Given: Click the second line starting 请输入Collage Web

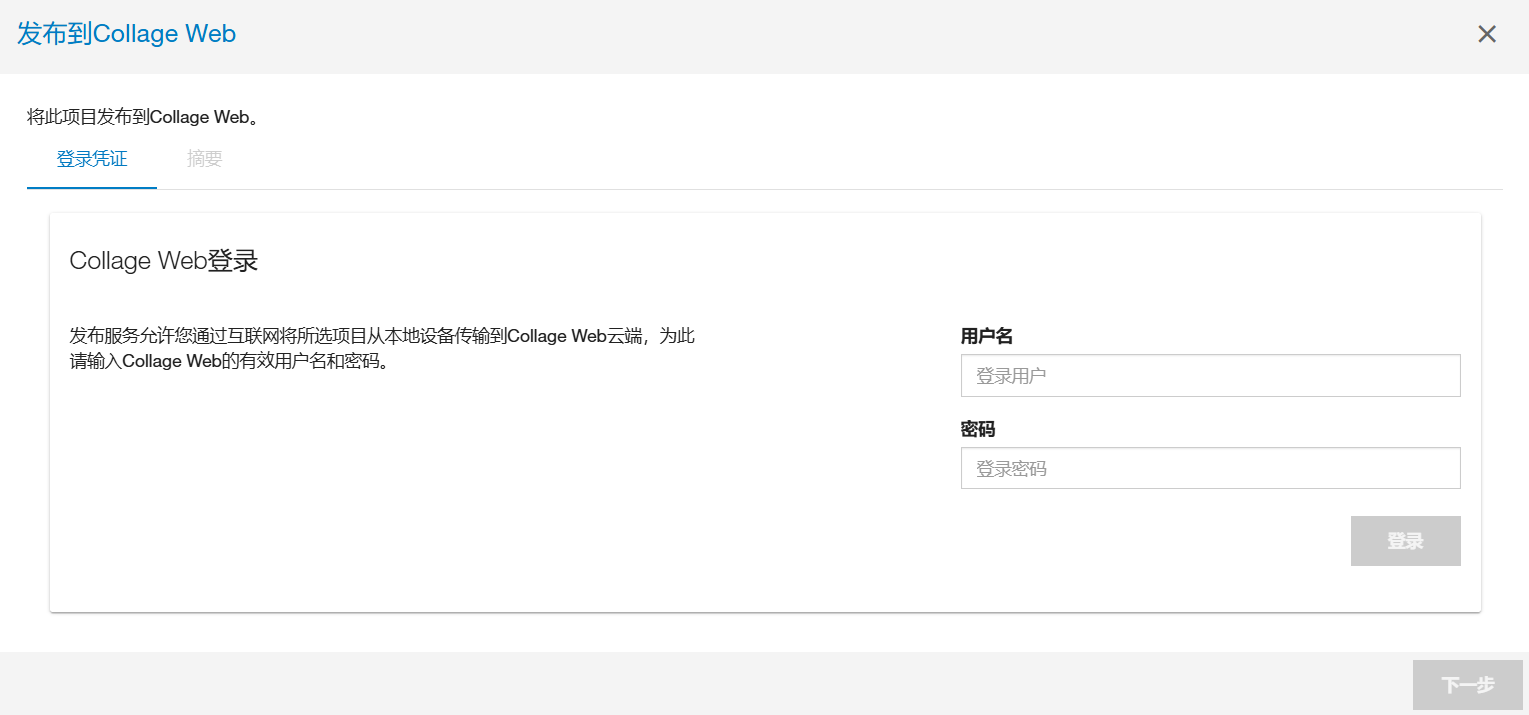Looking at the screenshot, I should click(228, 361).
